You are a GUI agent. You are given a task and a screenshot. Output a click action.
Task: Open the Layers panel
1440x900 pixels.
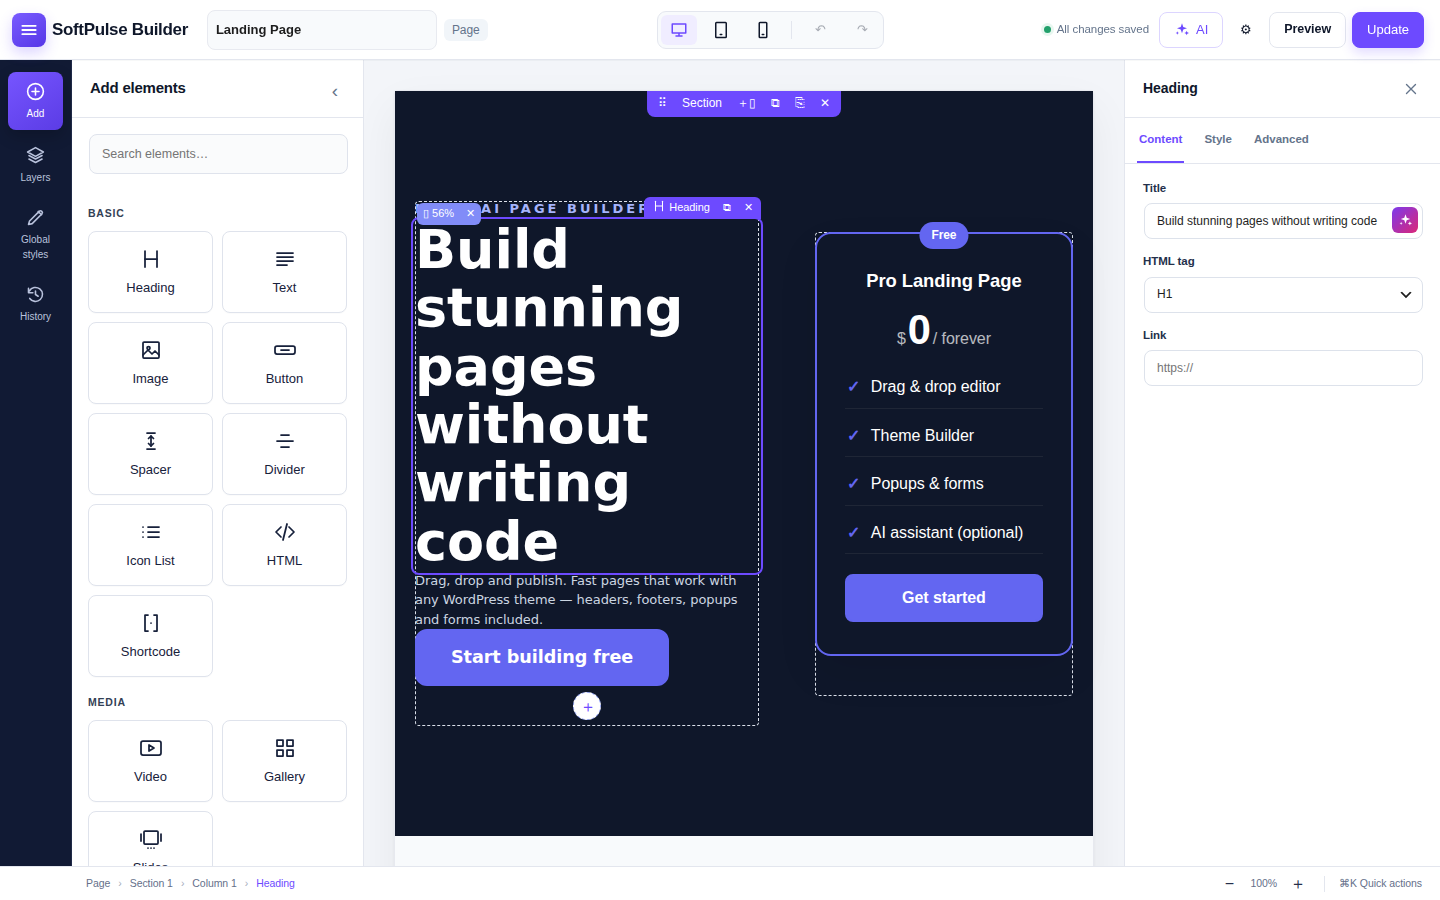coord(35,165)
